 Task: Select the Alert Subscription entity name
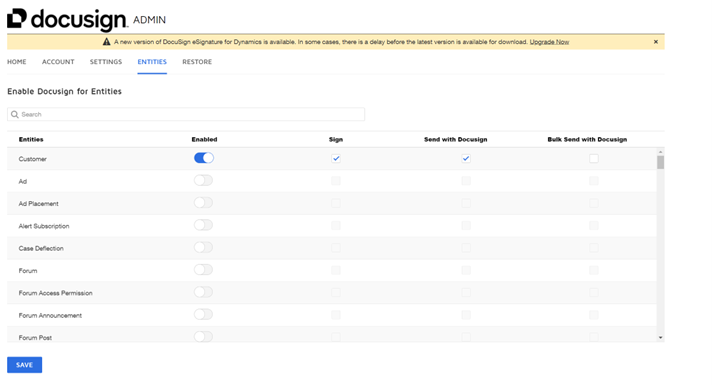tap(44, 226)
